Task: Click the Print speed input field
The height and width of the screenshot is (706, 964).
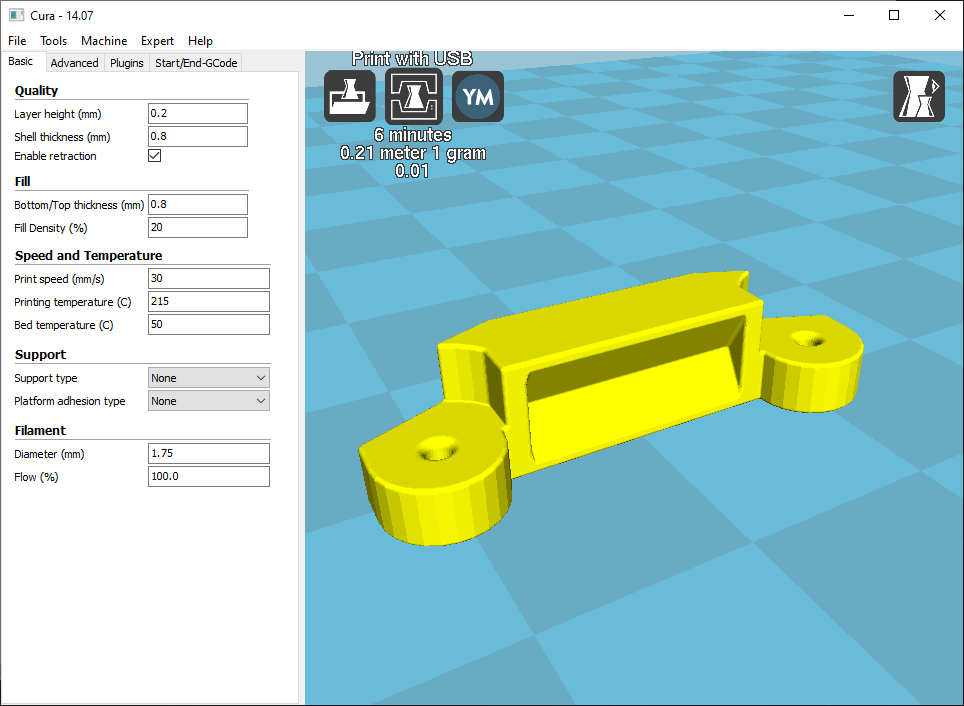Action: [208, 279]
